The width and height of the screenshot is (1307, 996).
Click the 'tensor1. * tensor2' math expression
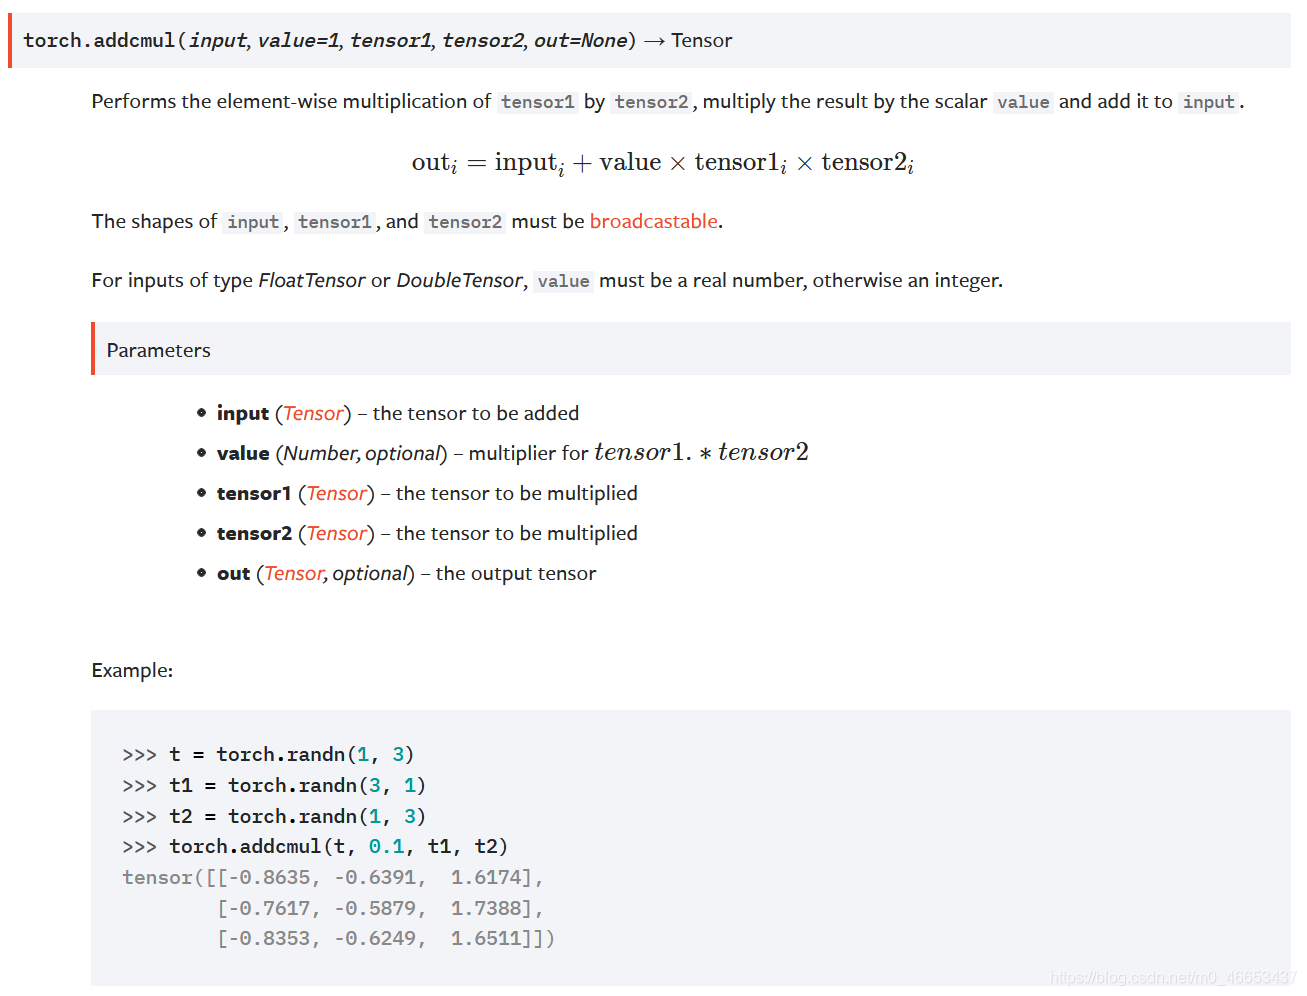(x=701, y=452)
